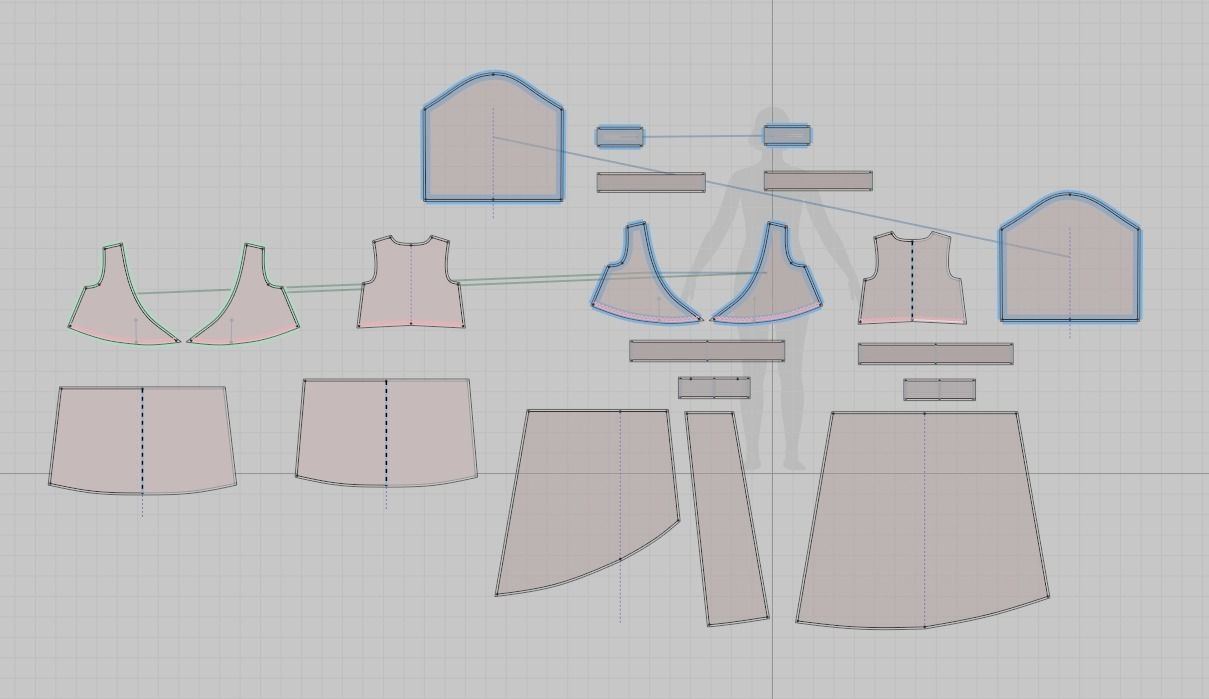
Task: Select the trapezoid skirt panel left of center
Action: tap(387, 430)
